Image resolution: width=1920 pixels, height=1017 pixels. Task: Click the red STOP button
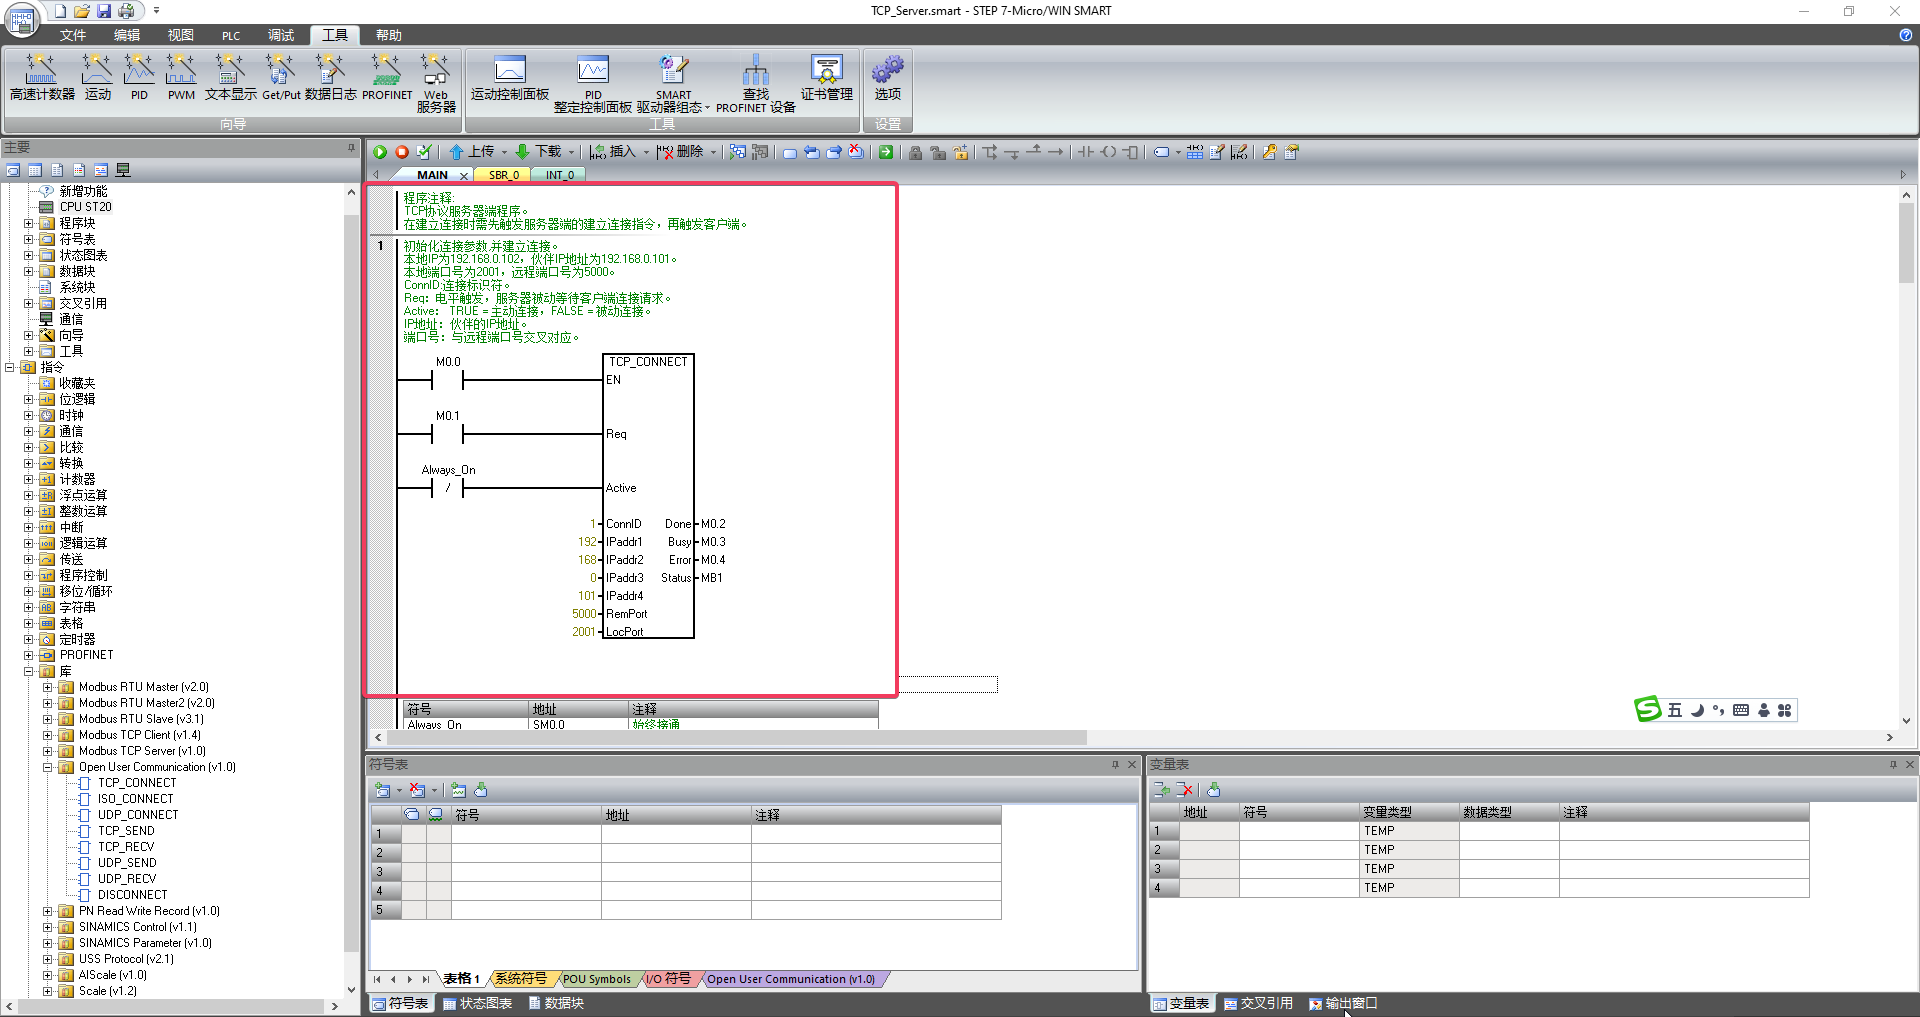coord(402,152)
